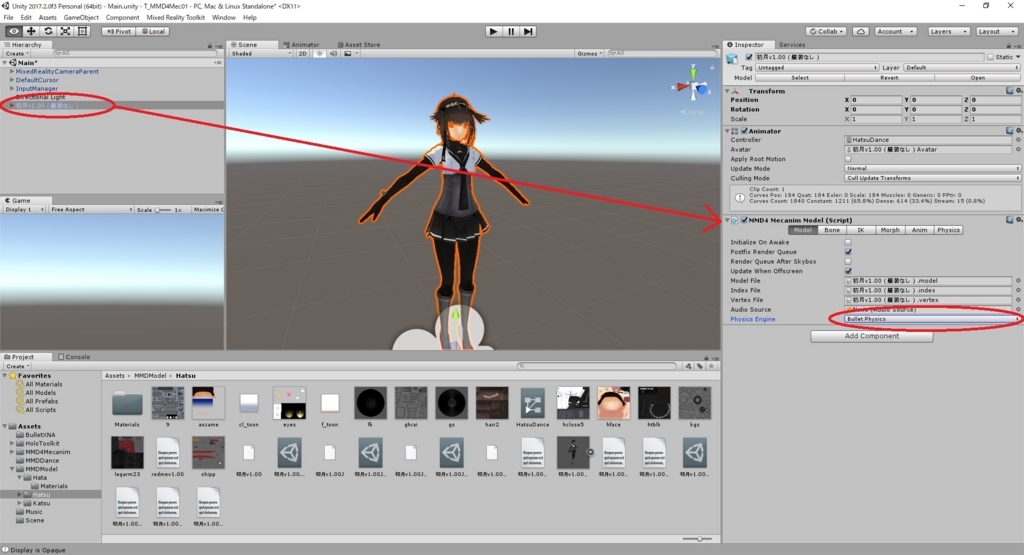Image resolution: width=1024 pixels, height=555 pixels.
Task: Toggle 2D scene view mode
Action: 302,54
